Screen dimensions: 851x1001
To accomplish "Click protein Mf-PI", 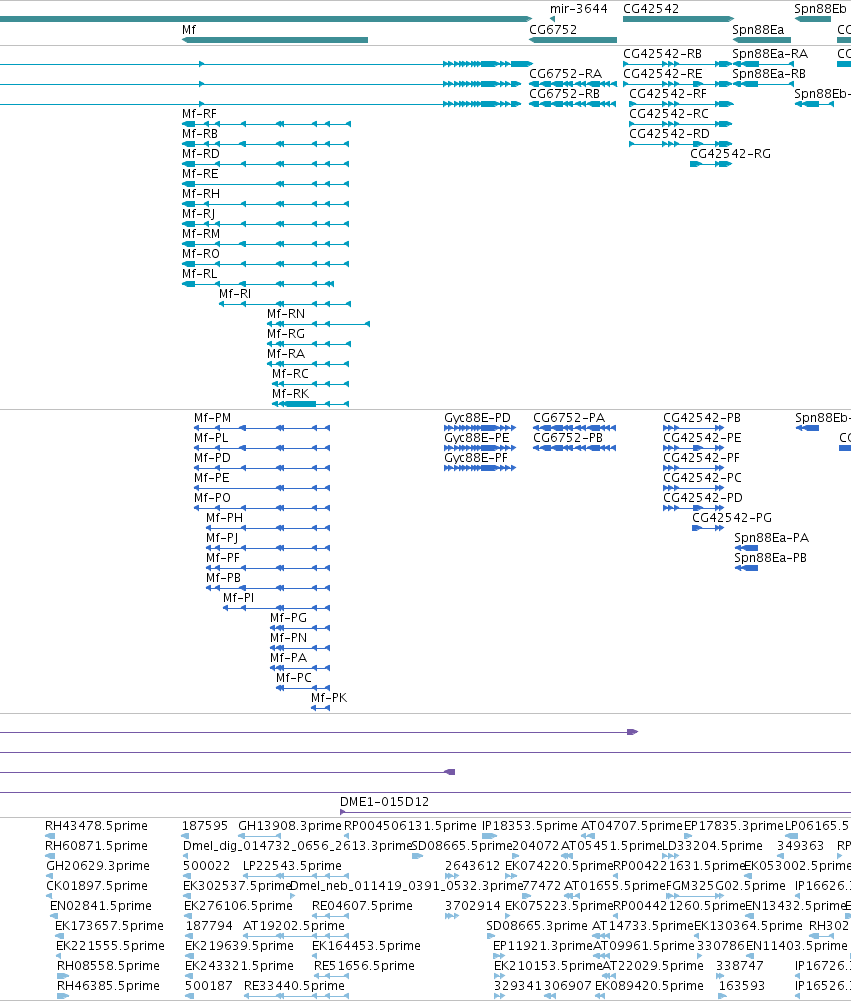I will (238, 598).
